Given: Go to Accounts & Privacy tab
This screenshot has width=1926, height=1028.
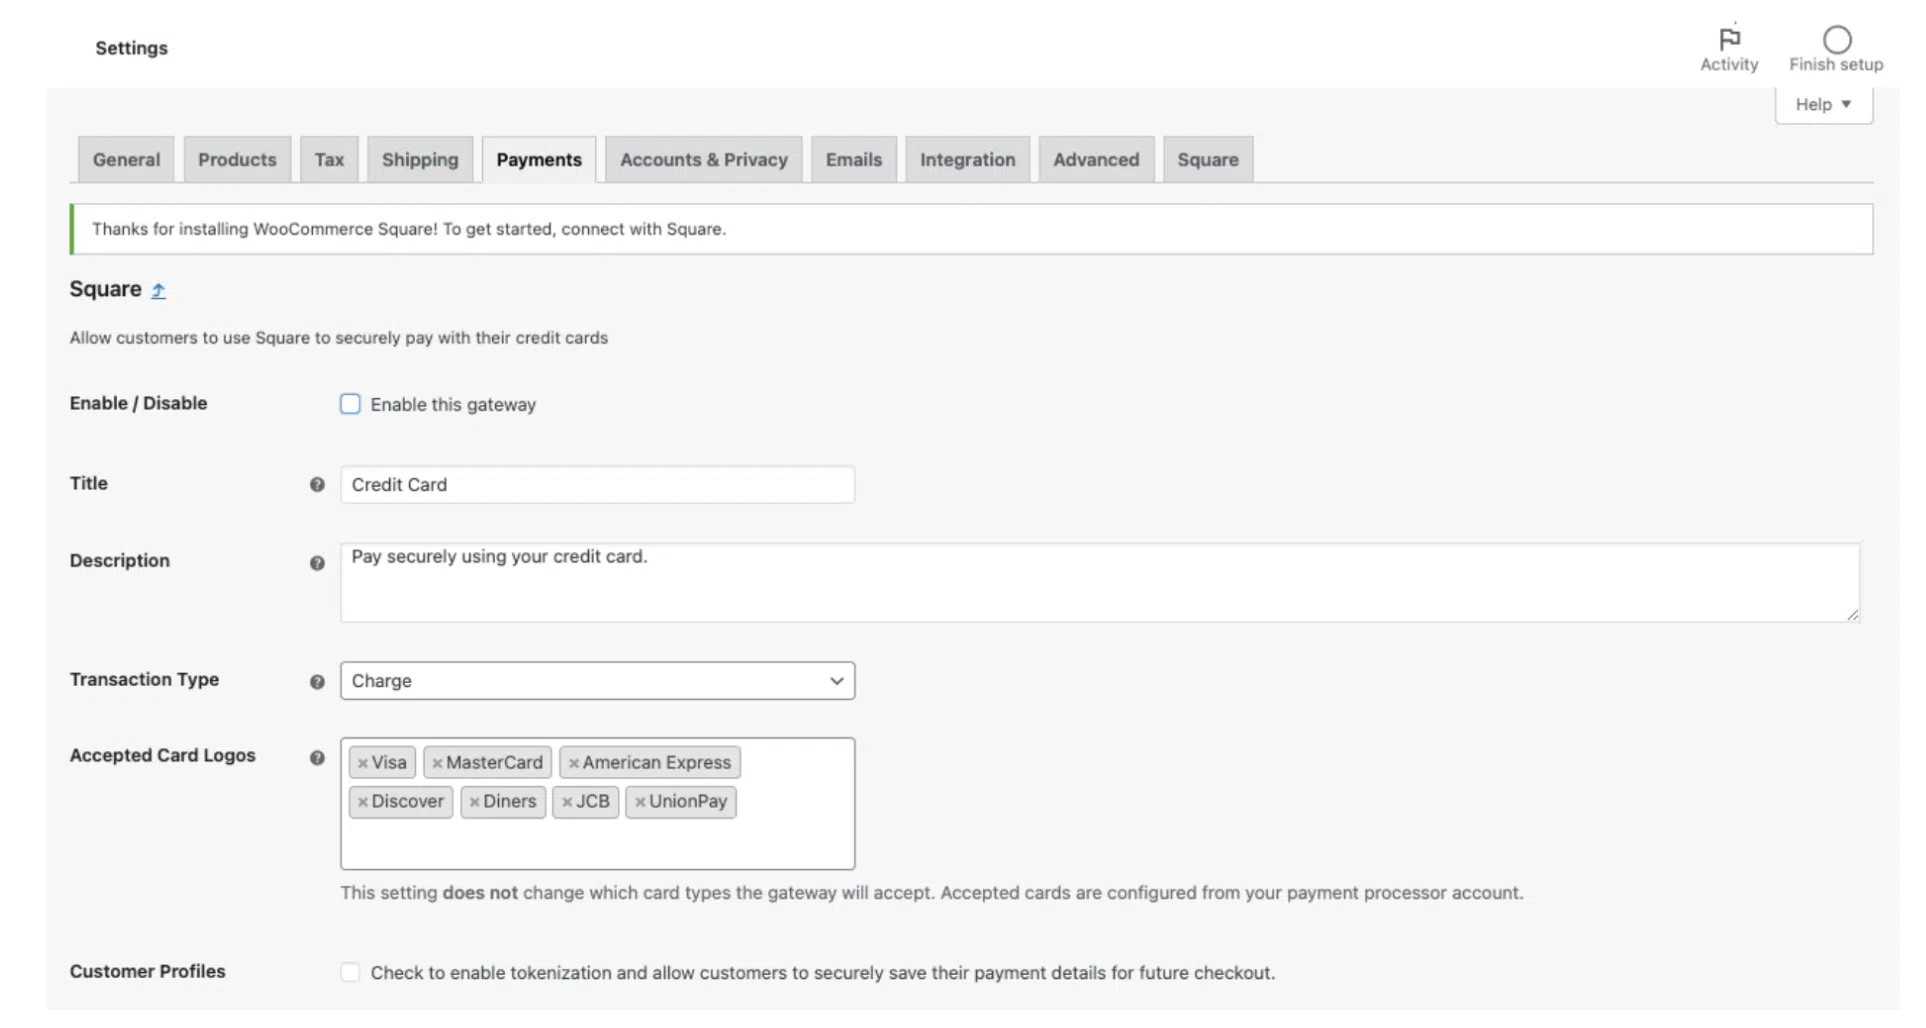Looking at the screenshot, I should tap(706, 160).
